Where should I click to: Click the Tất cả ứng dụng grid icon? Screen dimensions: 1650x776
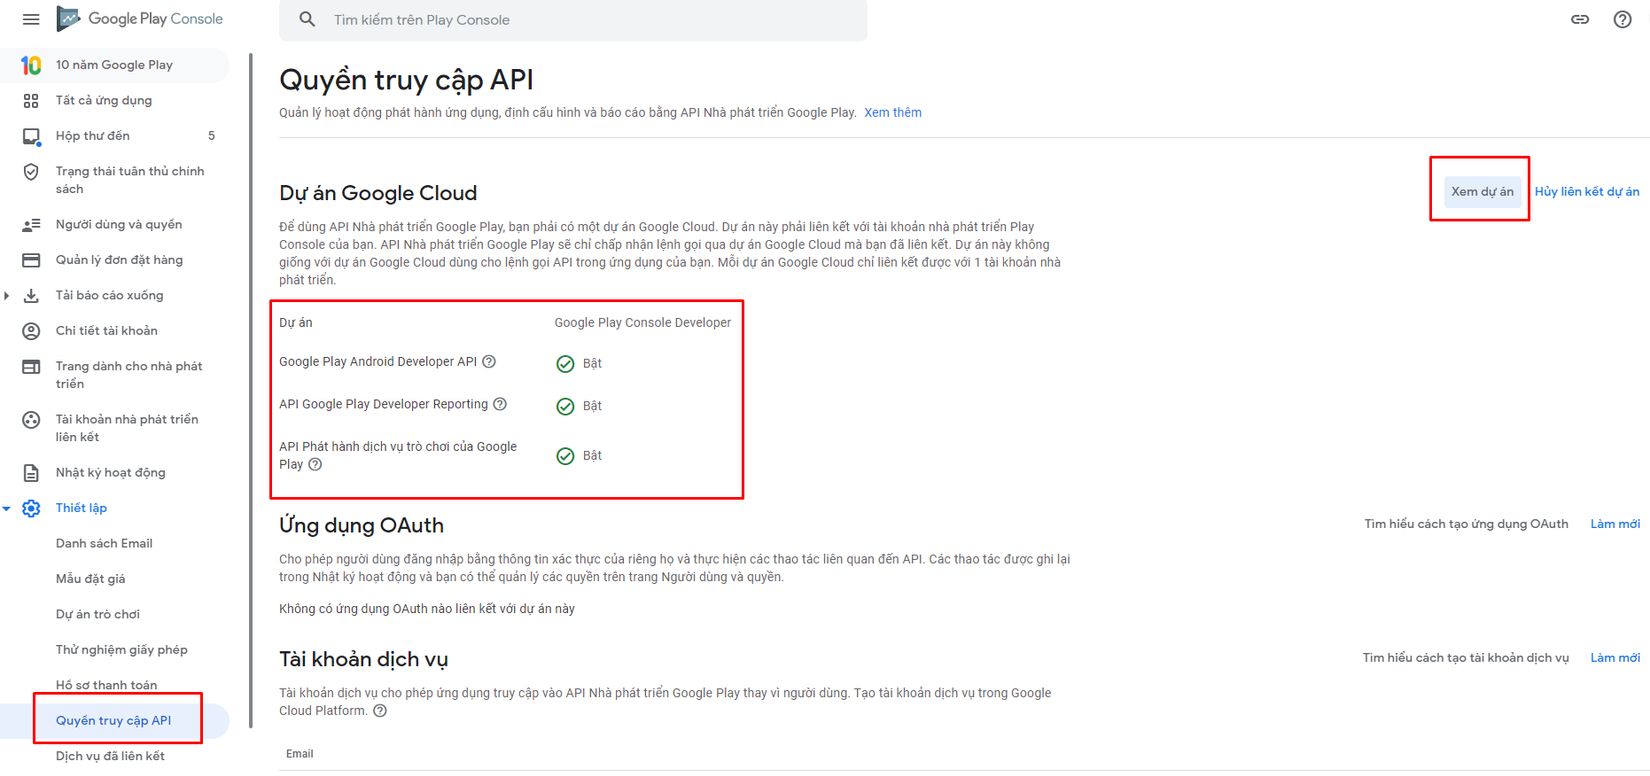[x=31, y=100]
